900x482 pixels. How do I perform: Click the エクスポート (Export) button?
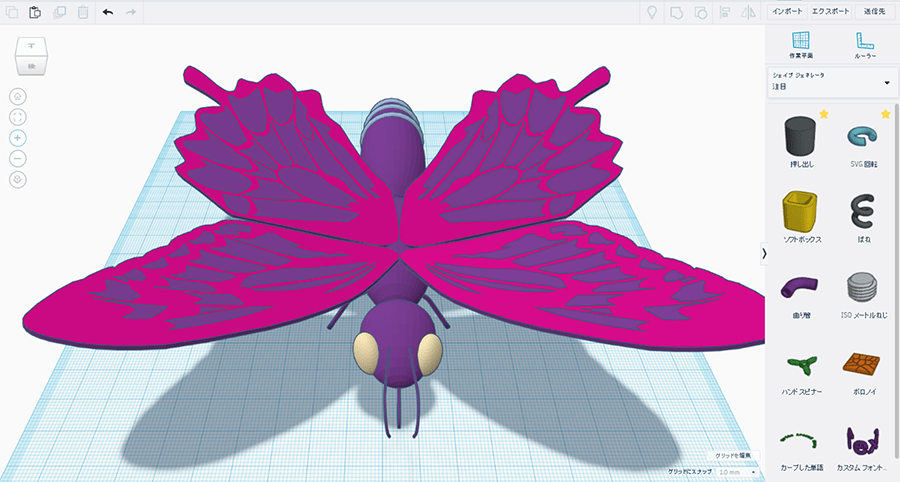pyautogui.click(x=831, y=11)
